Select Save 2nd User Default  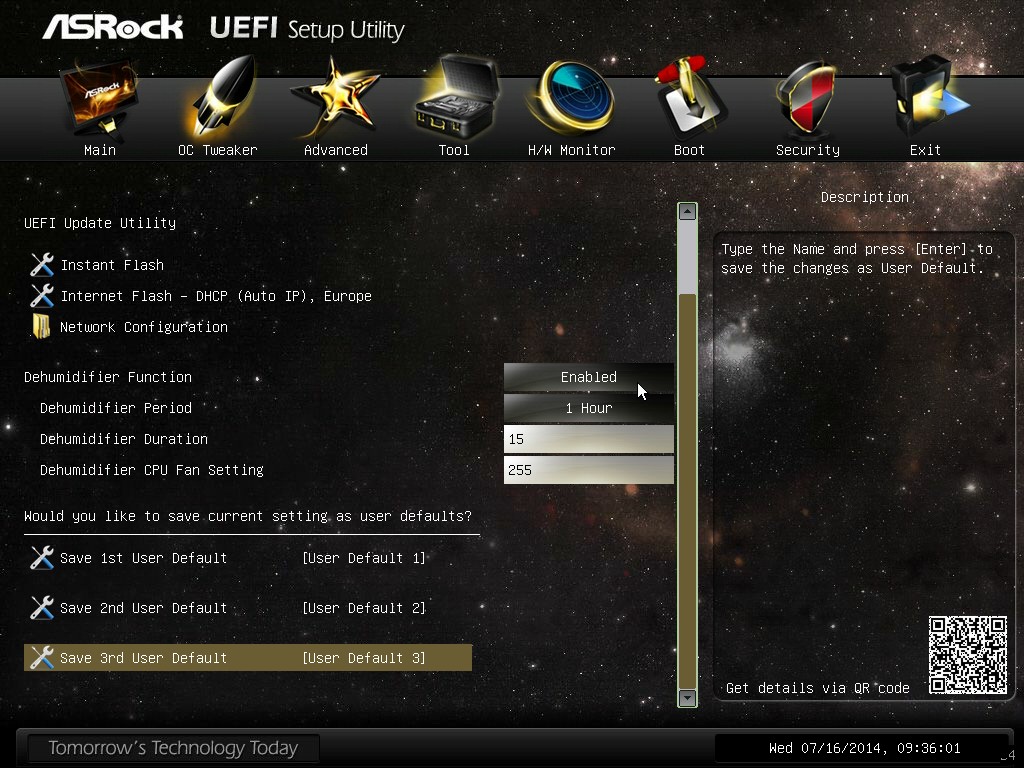pyautogui.click(x=143, y=608)
